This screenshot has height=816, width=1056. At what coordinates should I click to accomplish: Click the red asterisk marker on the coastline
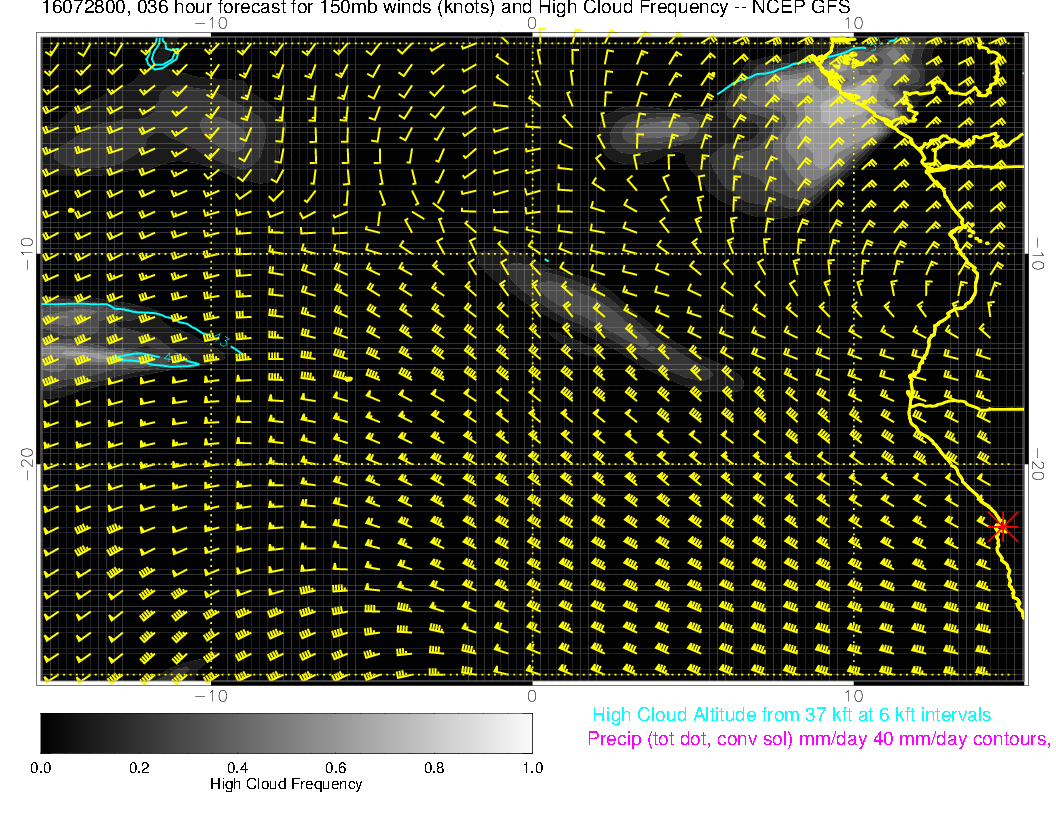pos(1003,526)
